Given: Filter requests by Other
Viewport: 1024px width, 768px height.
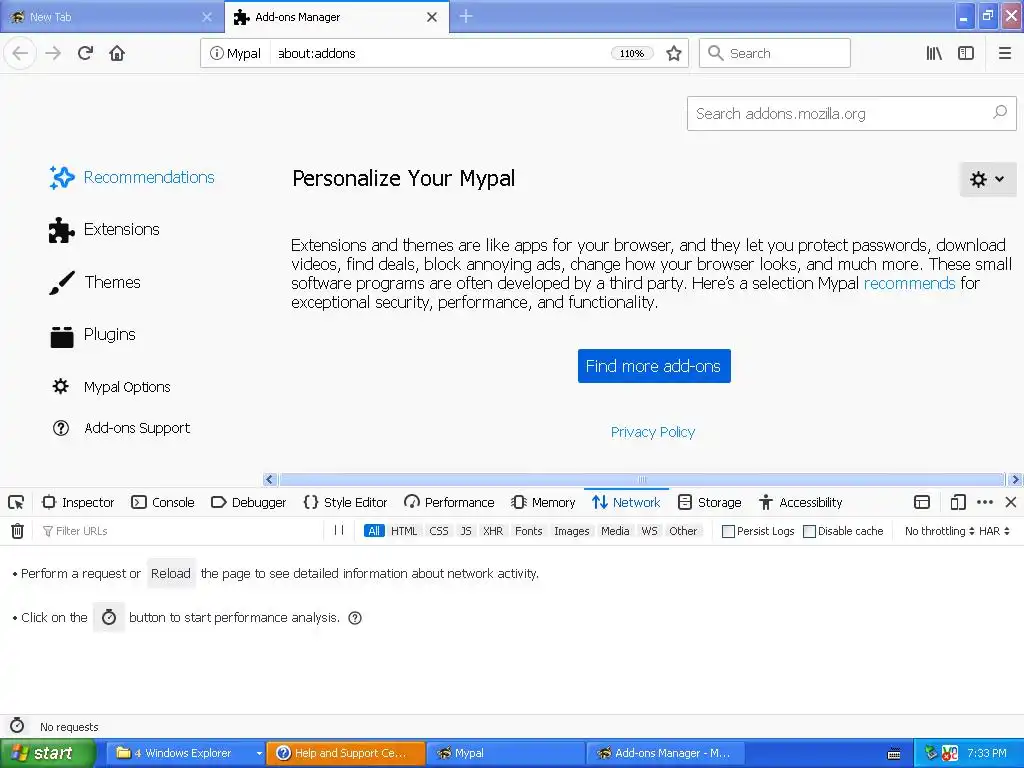Looking at the screenshot, I should [x=683, y=531].
